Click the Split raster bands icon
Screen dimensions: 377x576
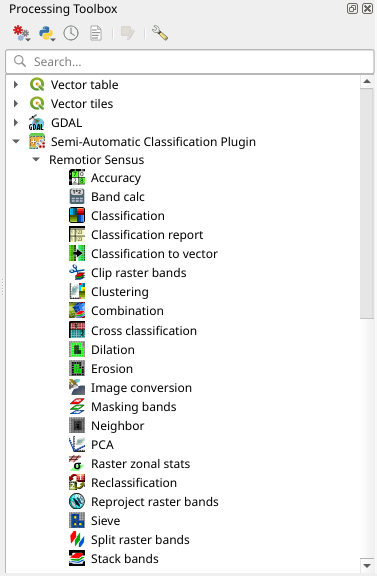(77, 540)
